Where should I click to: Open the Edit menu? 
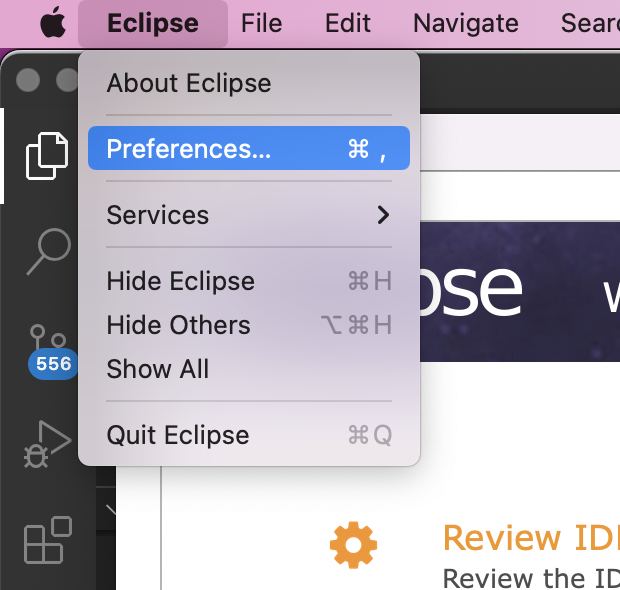coord(348,23)
